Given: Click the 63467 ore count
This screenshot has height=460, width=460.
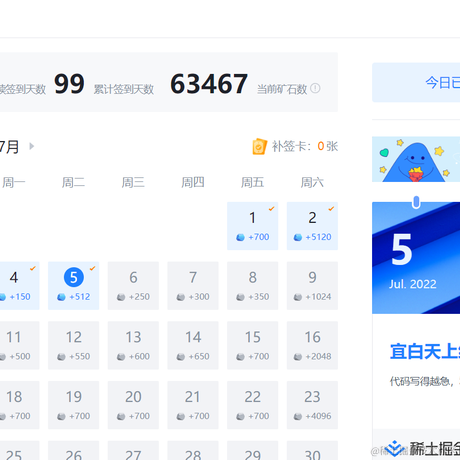Looking at the screenshot, I should tap(209, 84).
